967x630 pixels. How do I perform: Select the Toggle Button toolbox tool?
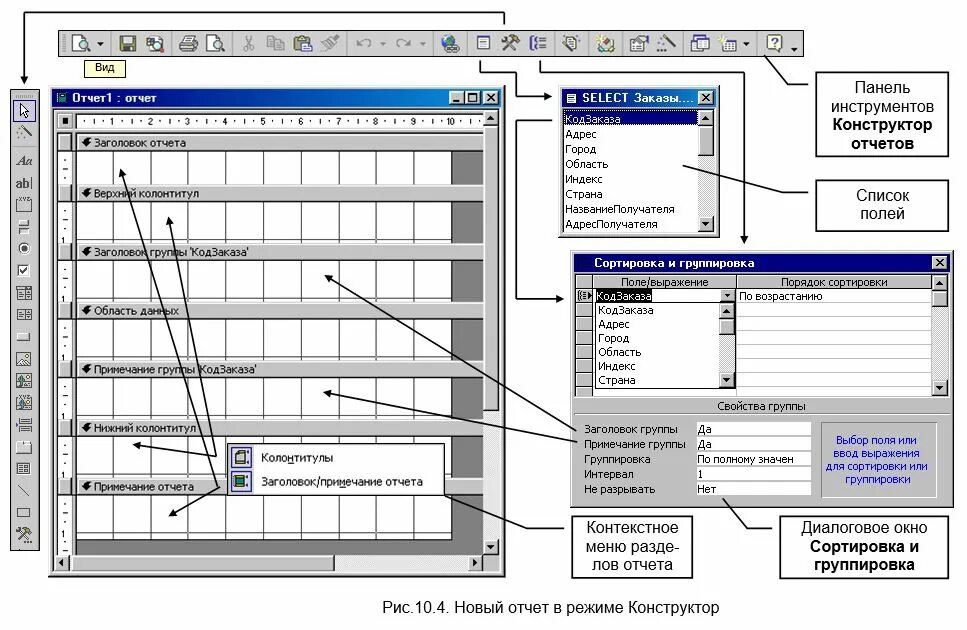(24, 227)
